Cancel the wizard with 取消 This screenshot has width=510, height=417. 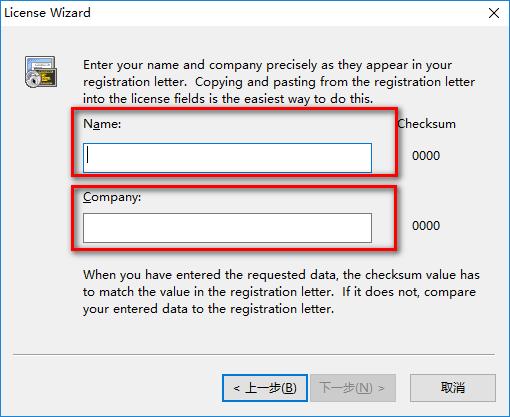[453, 388]
